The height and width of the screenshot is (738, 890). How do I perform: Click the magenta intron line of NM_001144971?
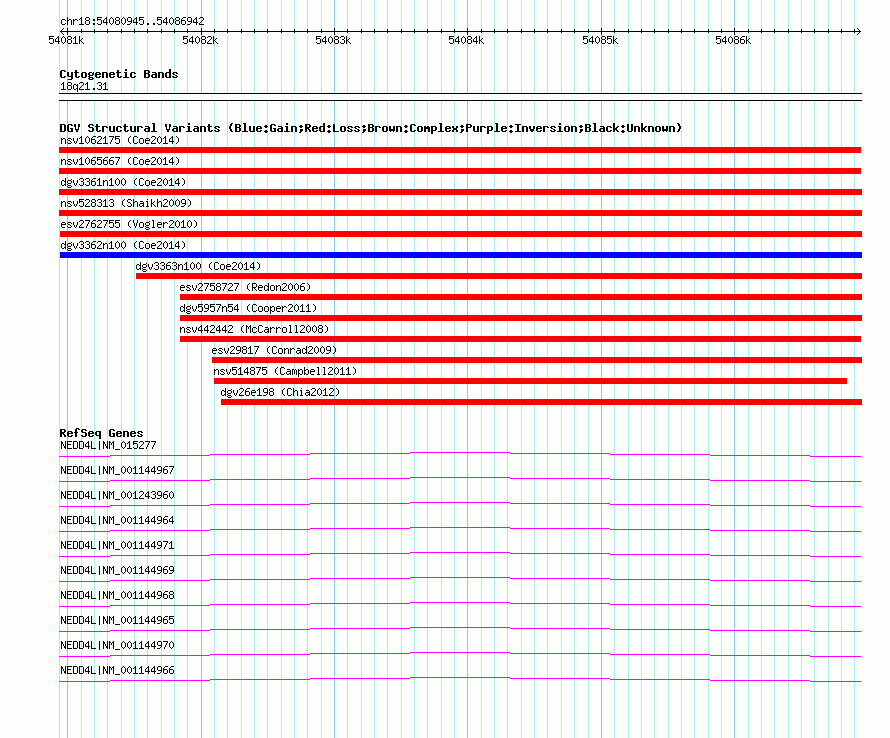pos(460,553)
